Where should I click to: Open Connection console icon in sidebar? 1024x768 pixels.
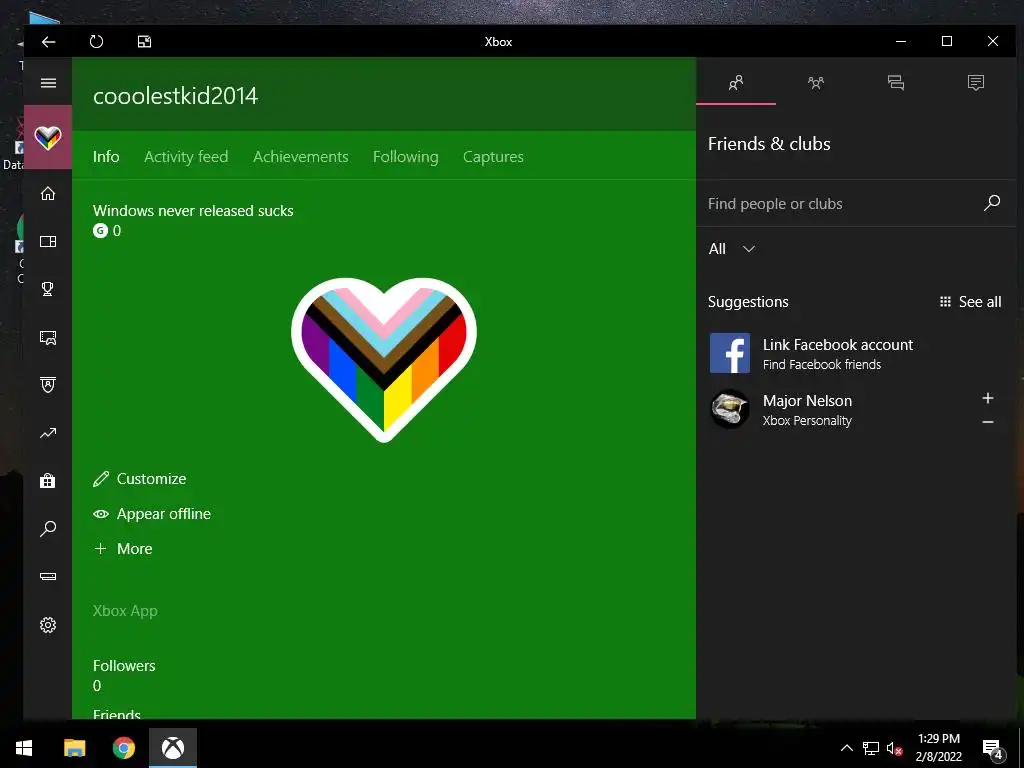48,577
